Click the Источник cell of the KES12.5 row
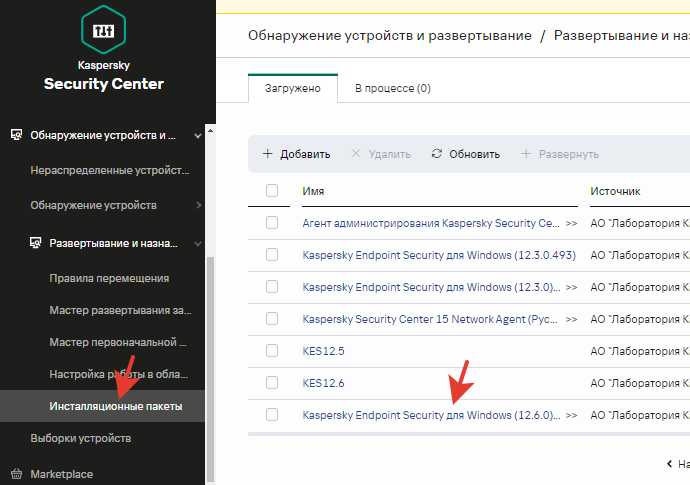 coord(640,351)
